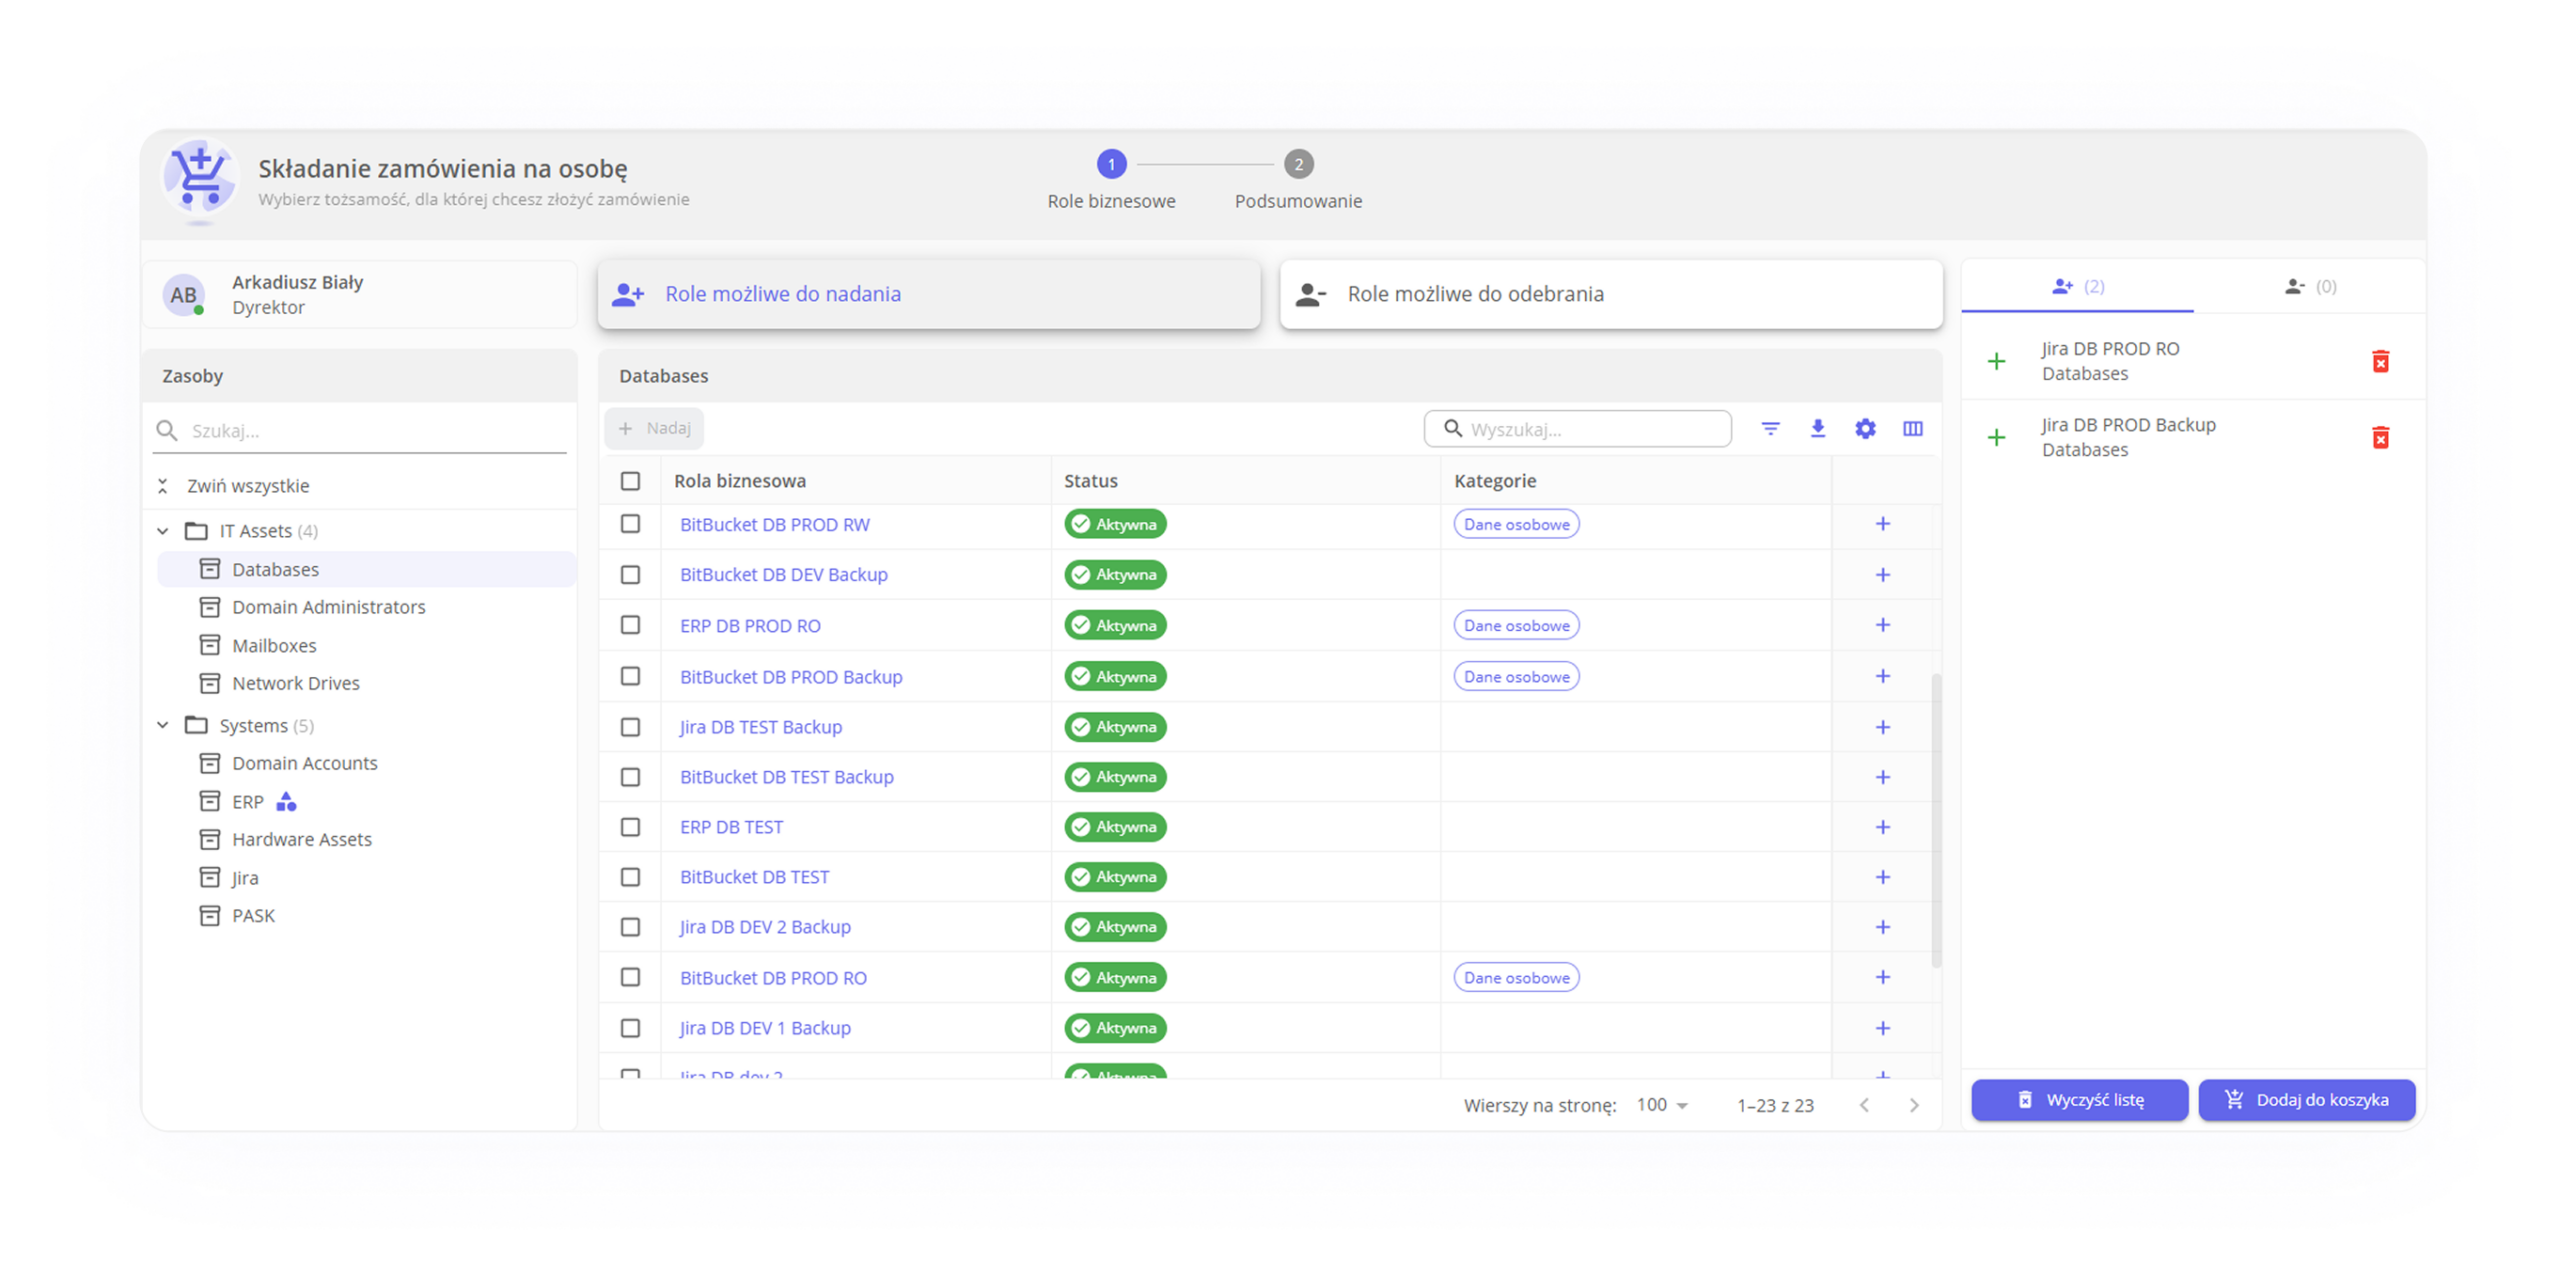
Task: Click Dodaj do koszyka button
Action: pos(2306,1100)
